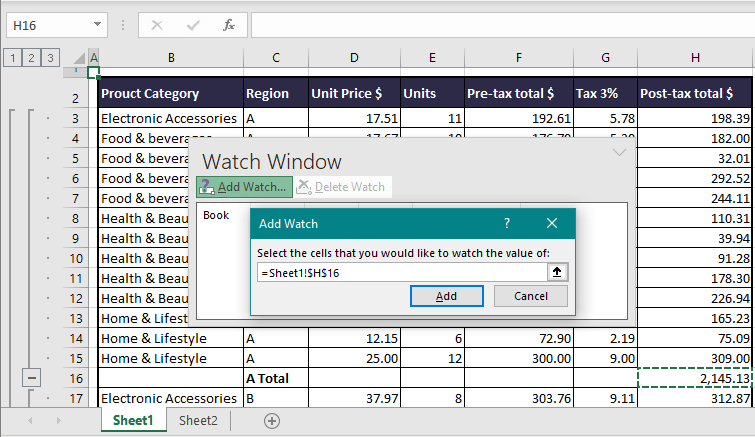This screenshot has height=437, width=755.
Task: Click the Post-tax total $ header cell
Action: [695, 93]
